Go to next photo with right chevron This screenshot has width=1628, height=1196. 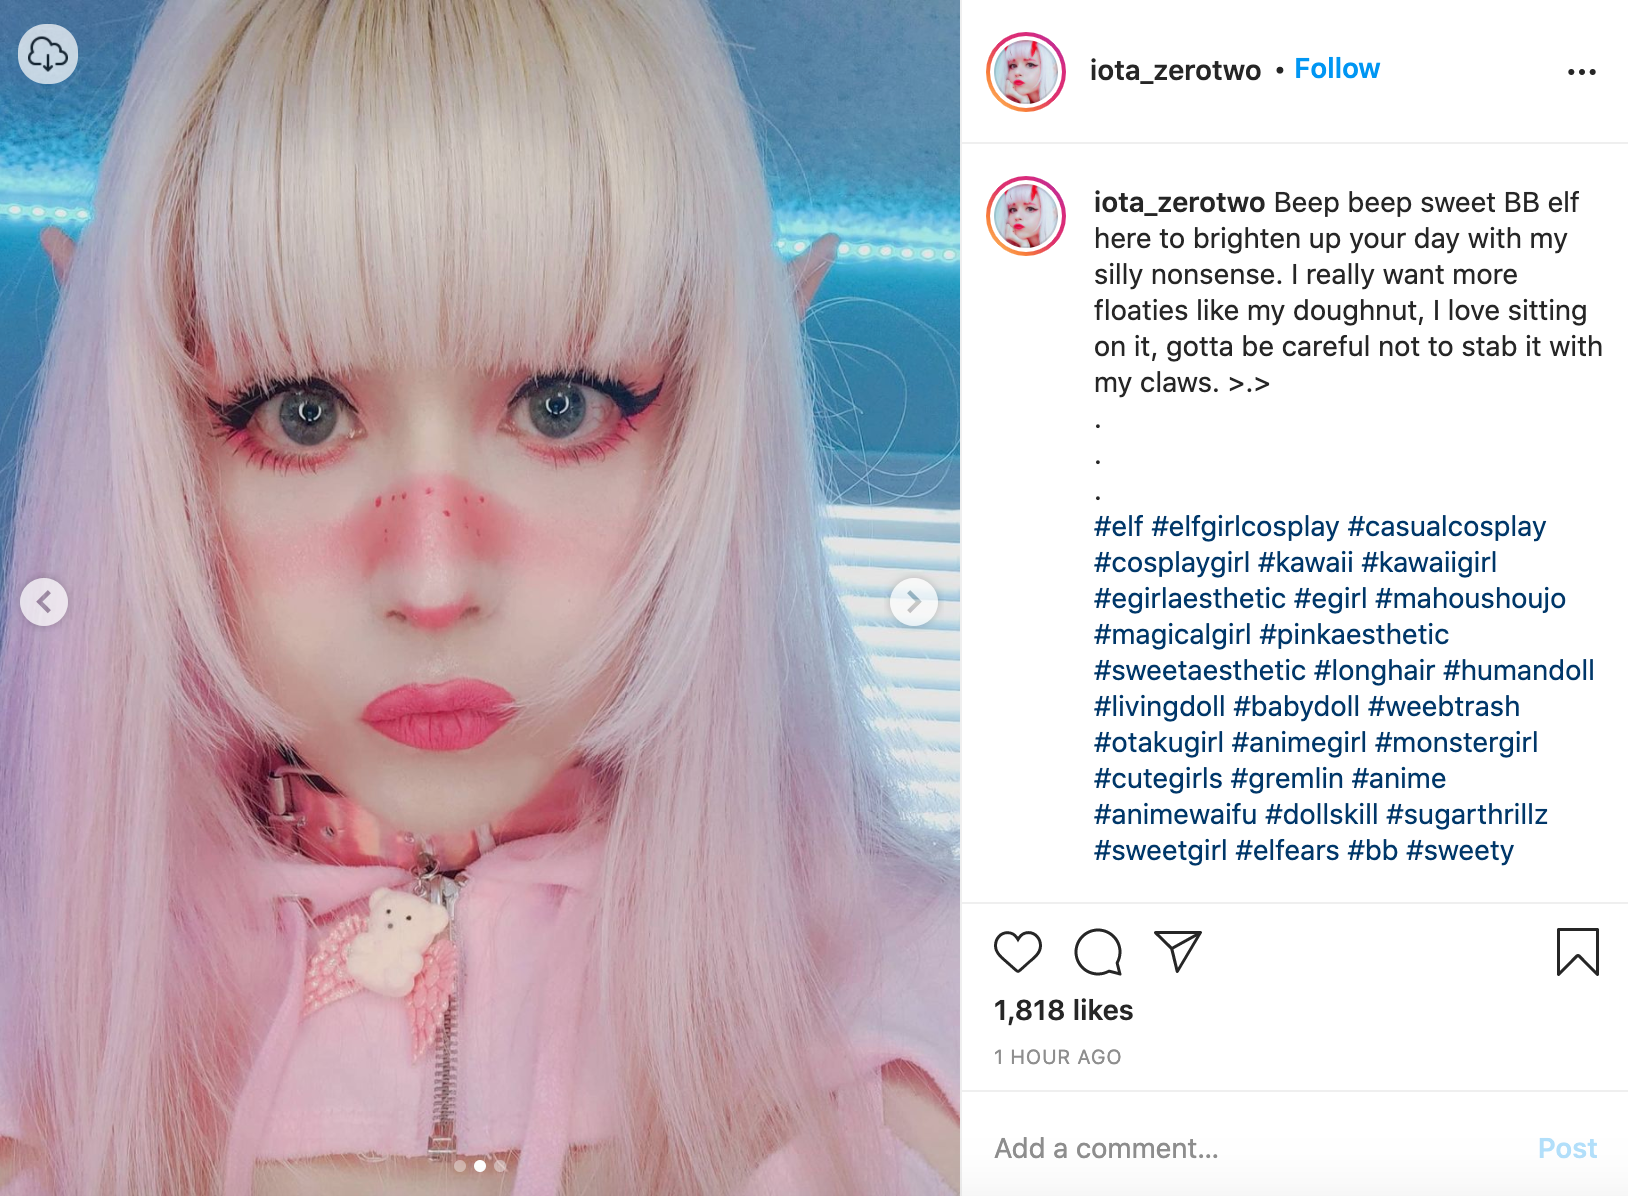[x=914, y=602]
